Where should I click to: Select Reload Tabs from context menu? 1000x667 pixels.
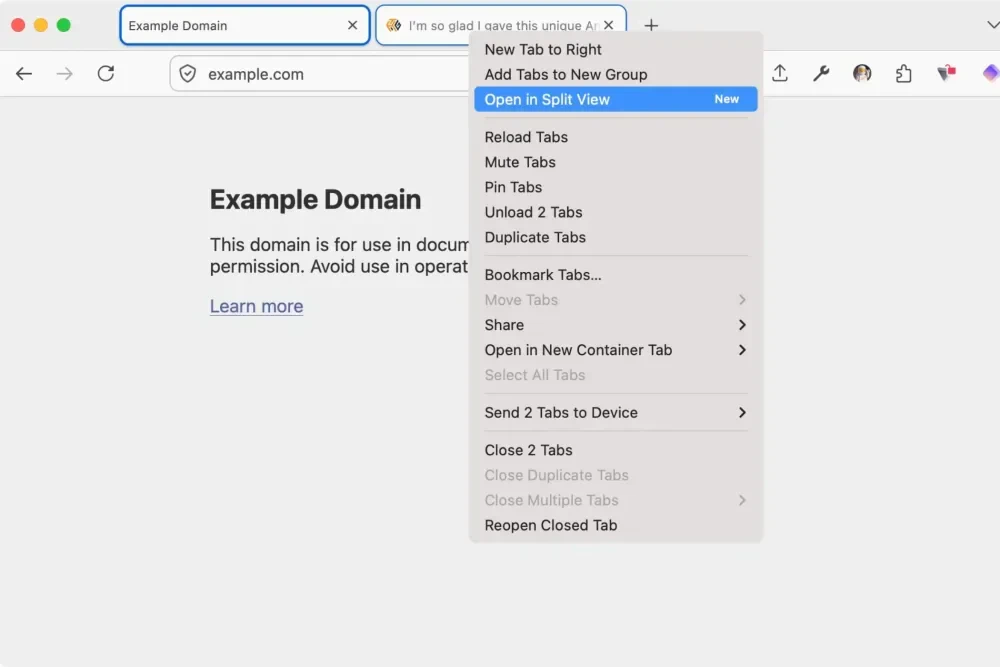pos(615,137)
